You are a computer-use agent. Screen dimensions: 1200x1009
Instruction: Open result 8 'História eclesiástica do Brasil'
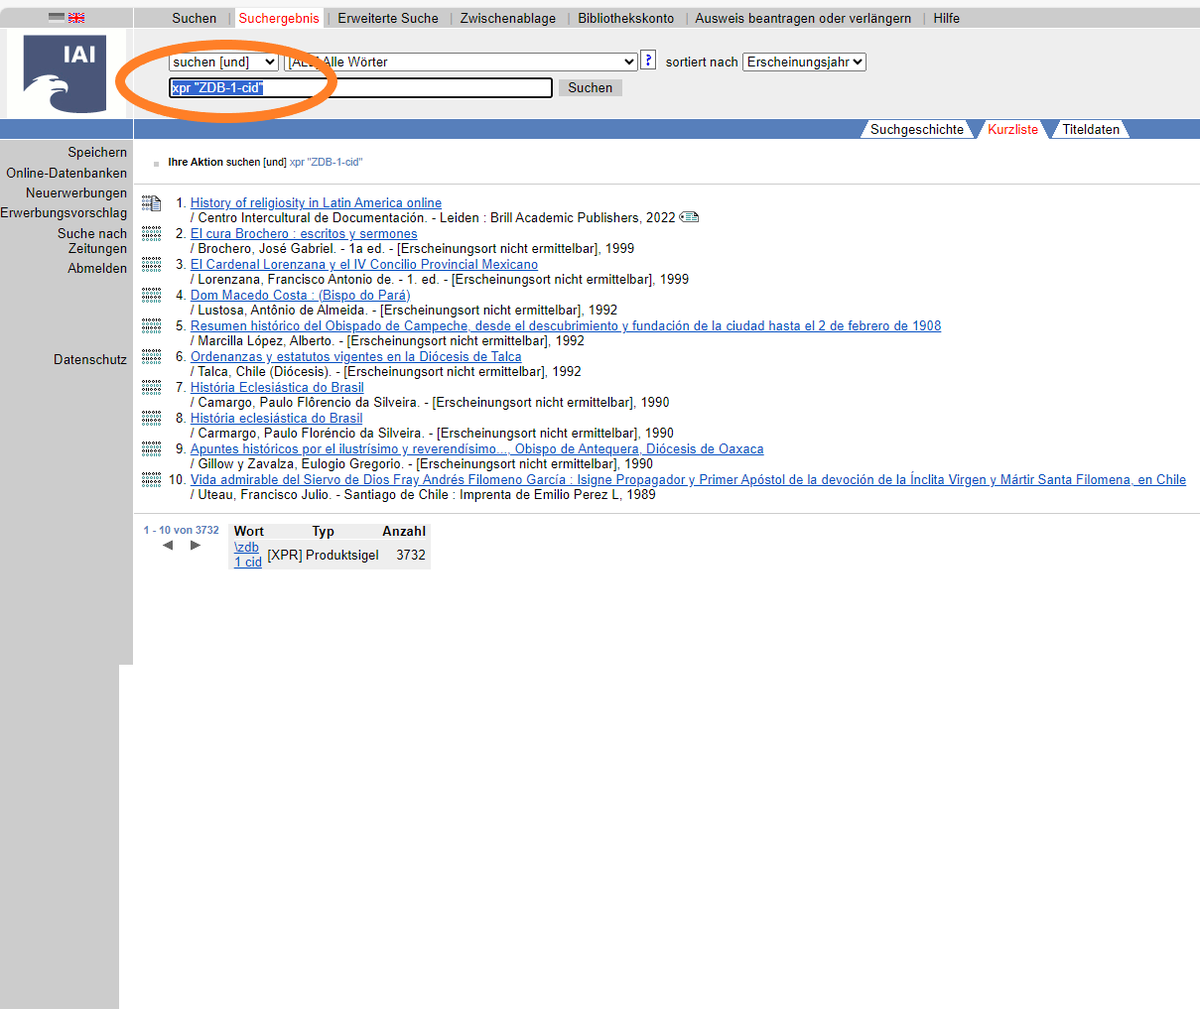[x=276, y=418]
